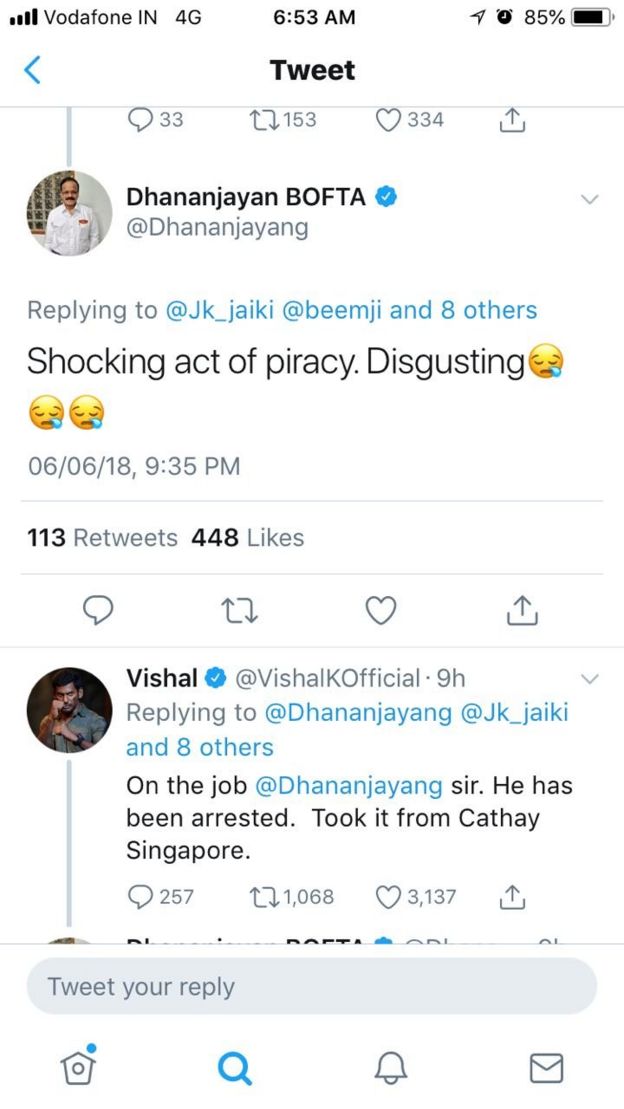Tap the back arrow to leave the Tweet view
Image resolution: width=624 pixels, height=1109 pixels.
32,70
